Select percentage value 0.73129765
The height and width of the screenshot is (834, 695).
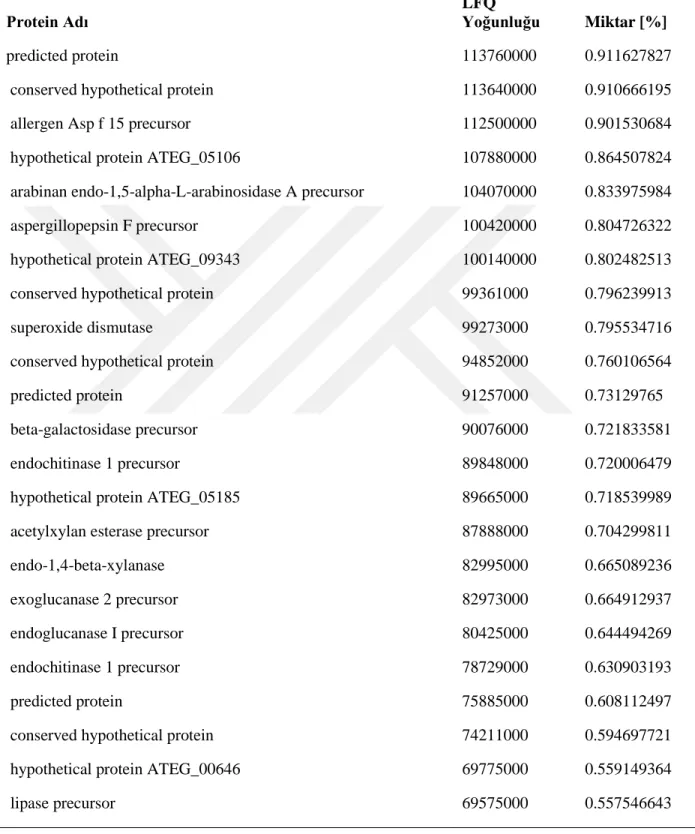(x=623, y=396)
